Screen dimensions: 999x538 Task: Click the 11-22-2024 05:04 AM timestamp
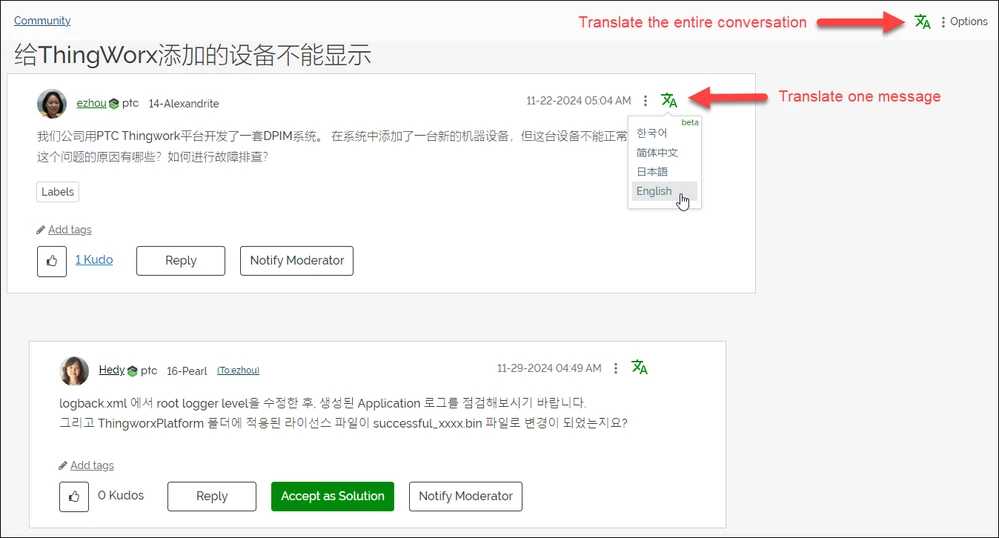[x=579, y=101]
